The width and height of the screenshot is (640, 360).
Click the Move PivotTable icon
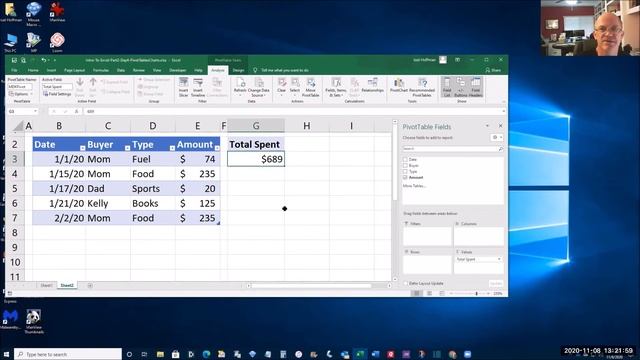(311, 87)
